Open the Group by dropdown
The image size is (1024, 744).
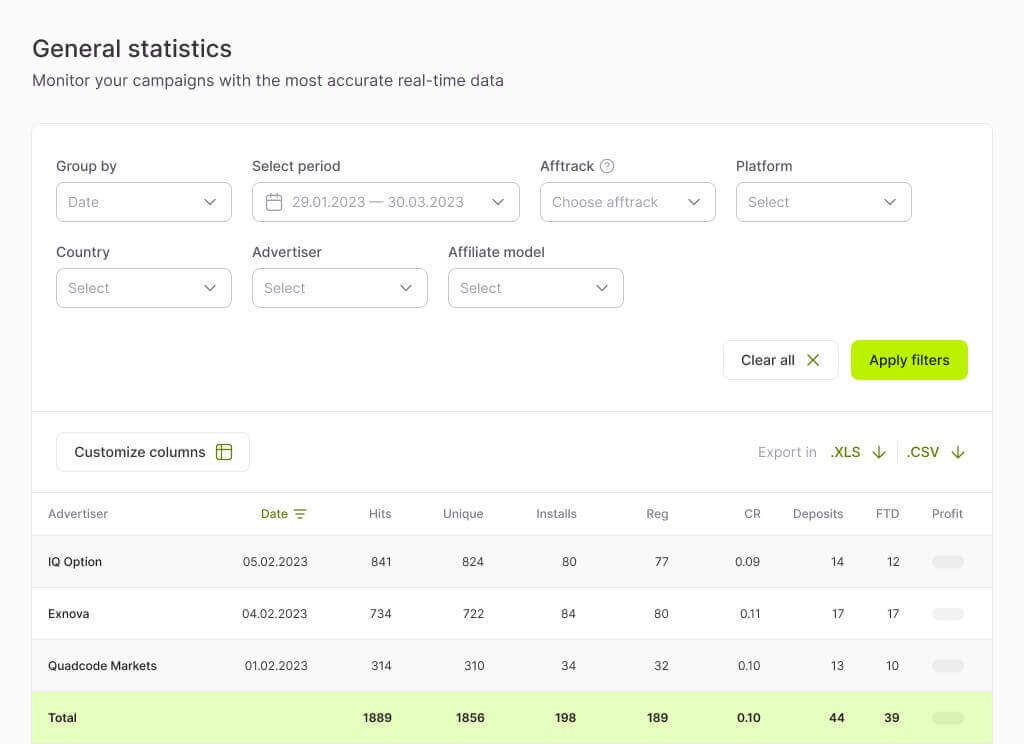143,202
